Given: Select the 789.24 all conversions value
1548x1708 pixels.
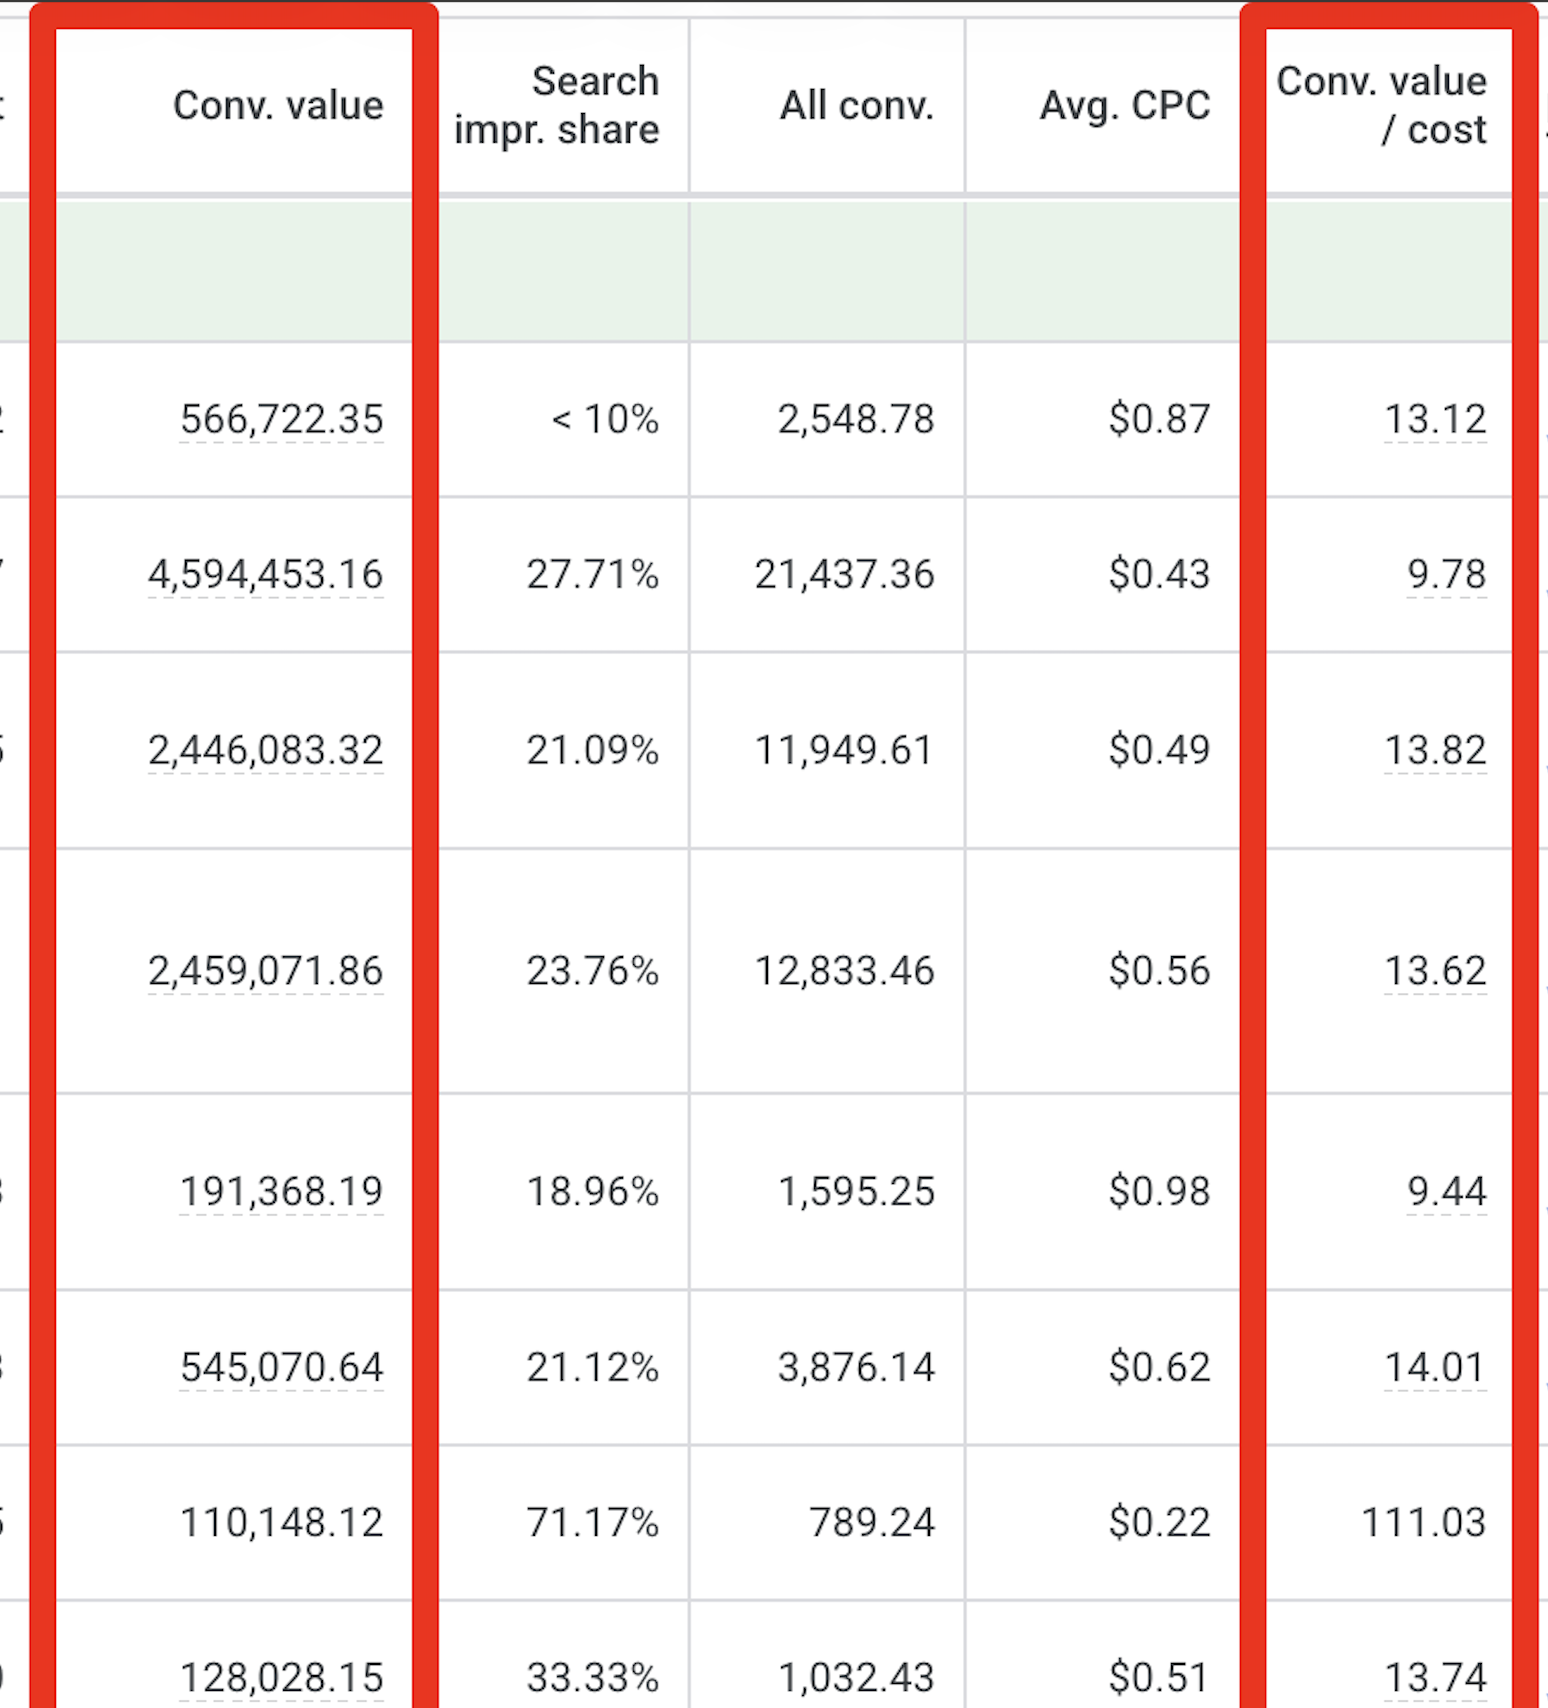Looking at the screenshot, I should click(x=872, y=1523).
